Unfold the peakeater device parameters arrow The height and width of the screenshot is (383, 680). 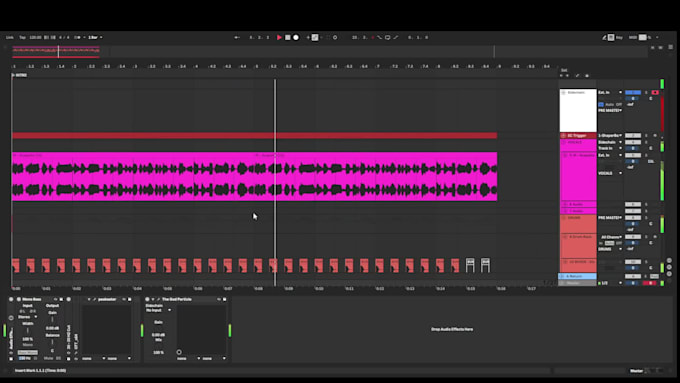pyautogui.click(x=89, y=299)
